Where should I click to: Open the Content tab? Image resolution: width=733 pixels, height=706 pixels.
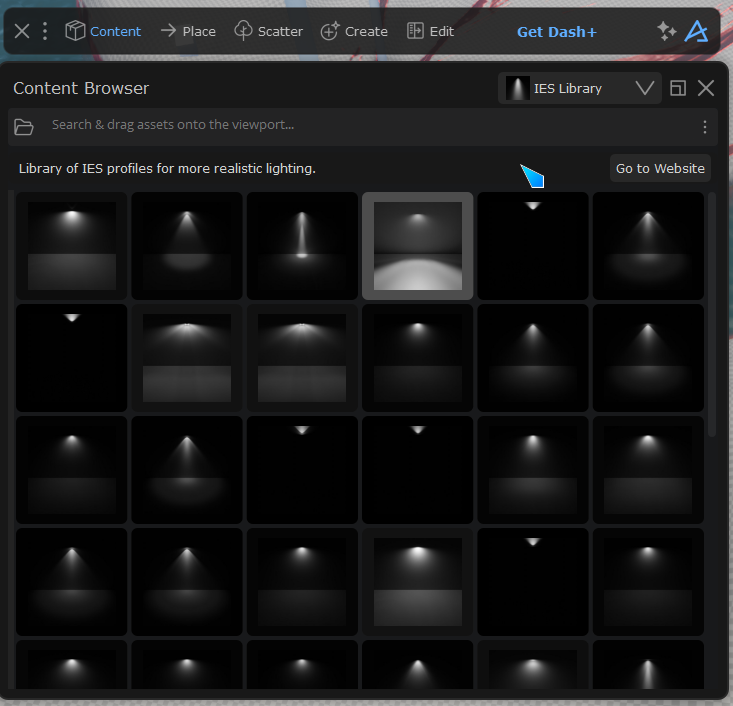tap(103, 31)
